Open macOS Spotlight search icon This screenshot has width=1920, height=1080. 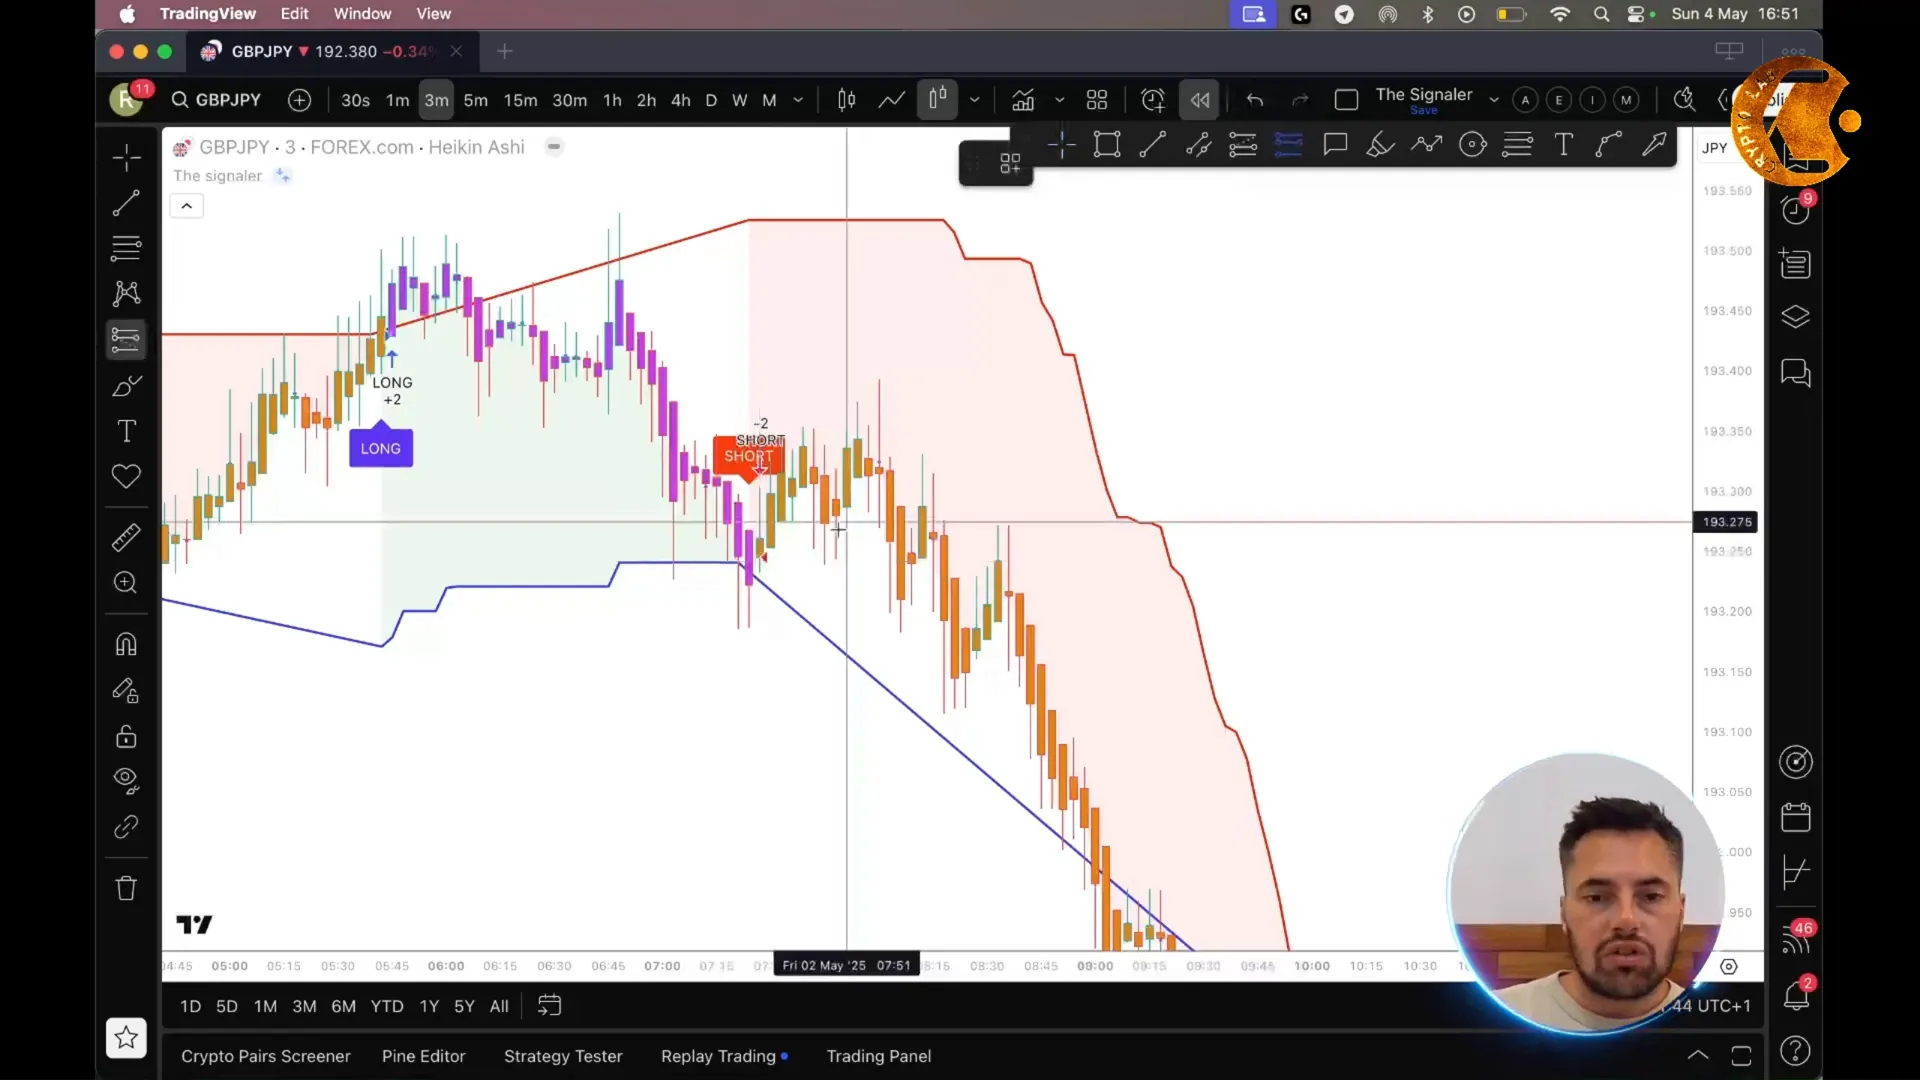point(1601,14)
